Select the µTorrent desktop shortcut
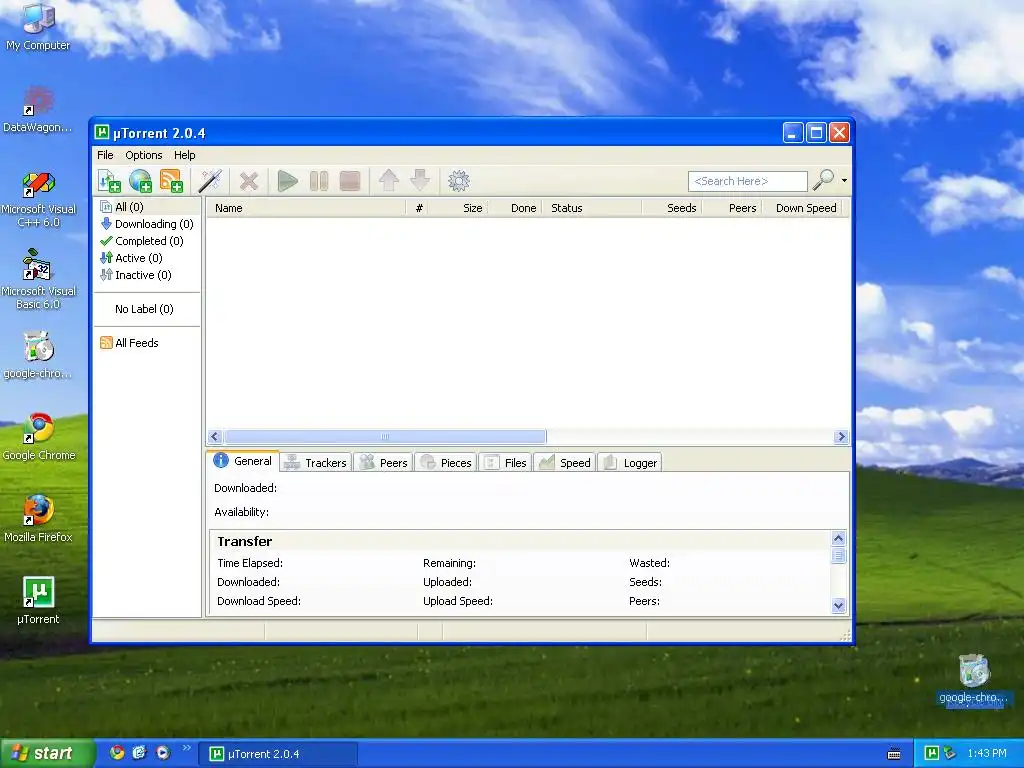Image resolution: width=1024 pixels, height=768 pixels. point(38,601)
